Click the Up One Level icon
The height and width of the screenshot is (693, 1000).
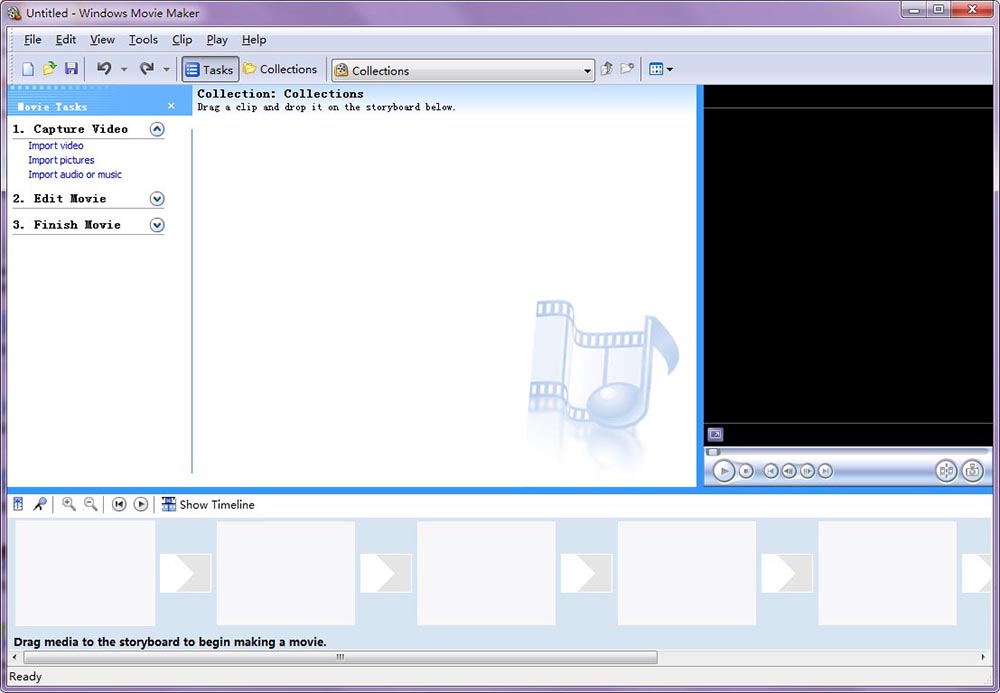[607, 68]
